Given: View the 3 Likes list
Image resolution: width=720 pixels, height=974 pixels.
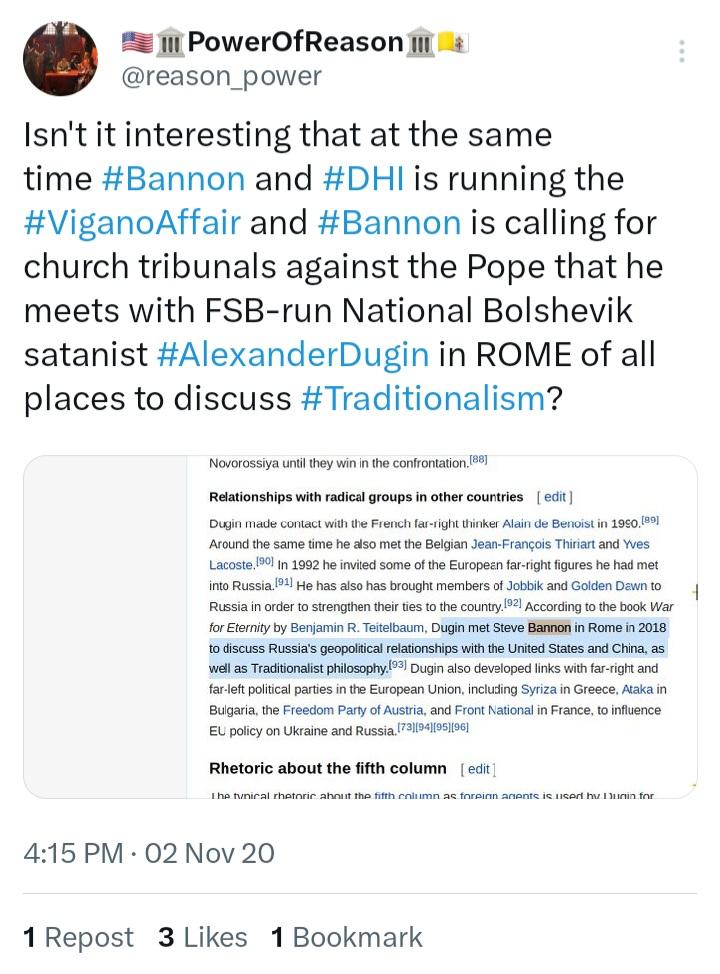Looking at the screenshot, I should click(202, 937).
